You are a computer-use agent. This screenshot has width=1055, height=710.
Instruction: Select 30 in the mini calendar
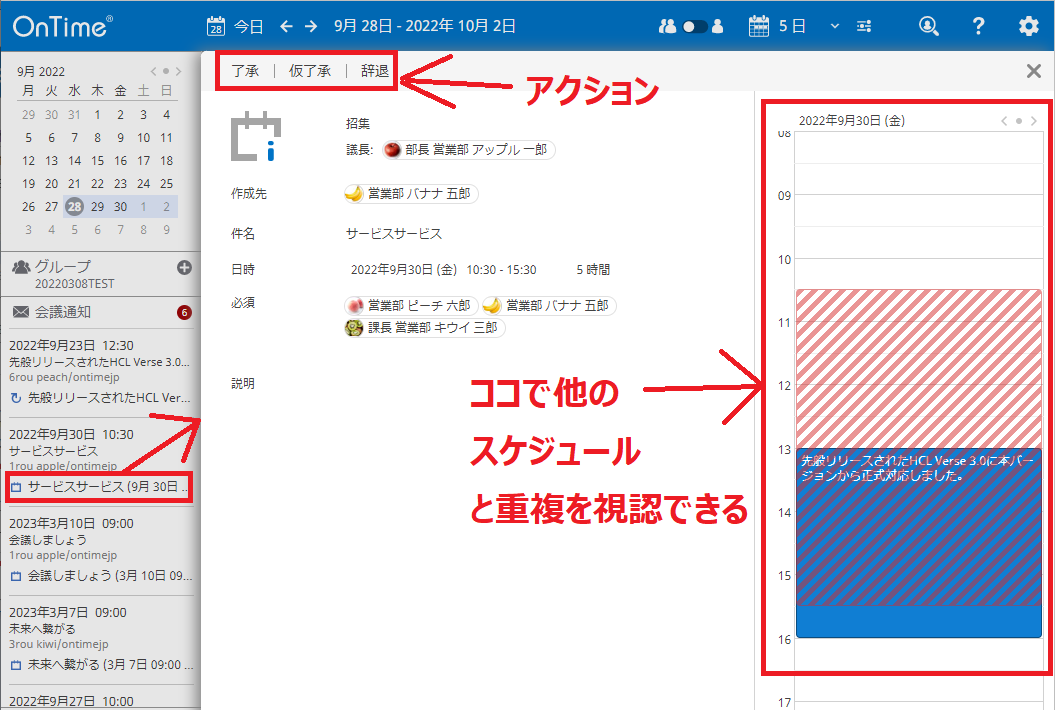point(120,207)
